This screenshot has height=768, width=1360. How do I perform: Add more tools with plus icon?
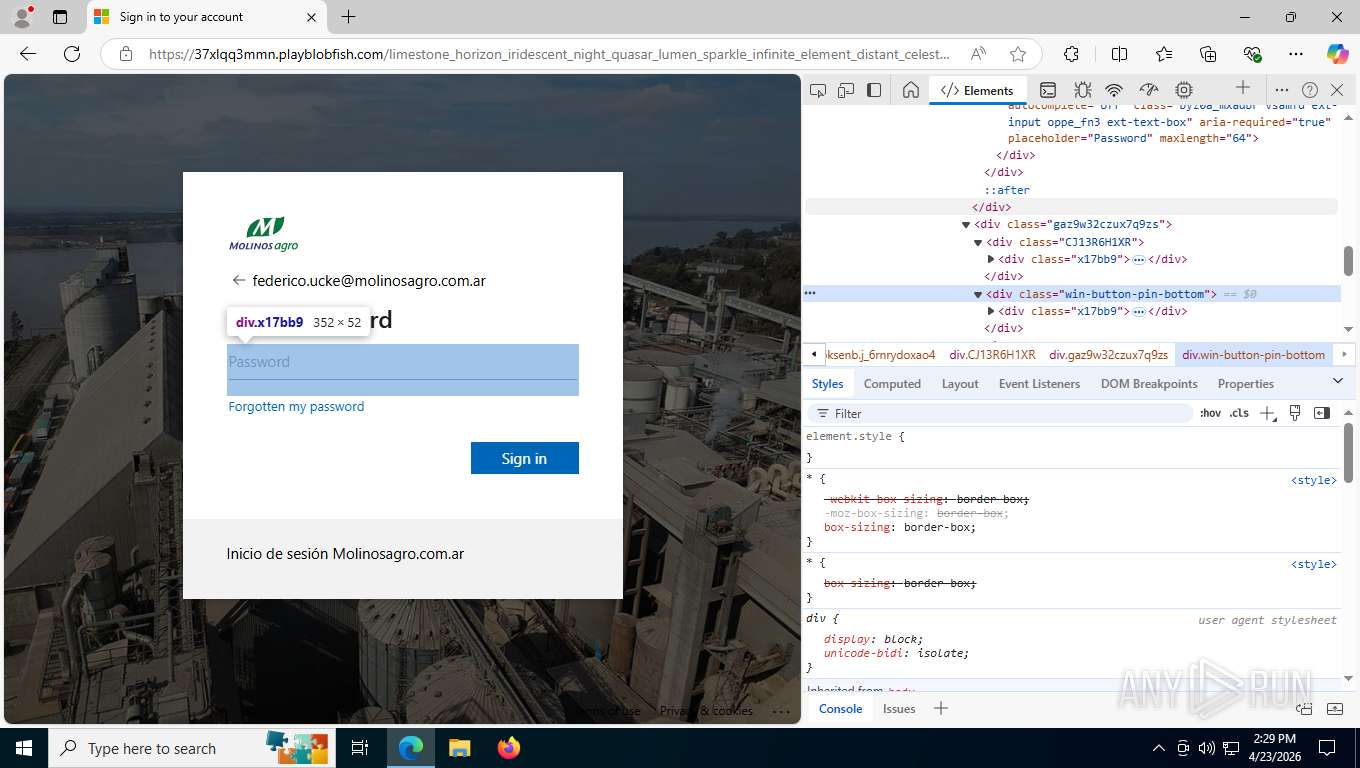(1242, 88)
